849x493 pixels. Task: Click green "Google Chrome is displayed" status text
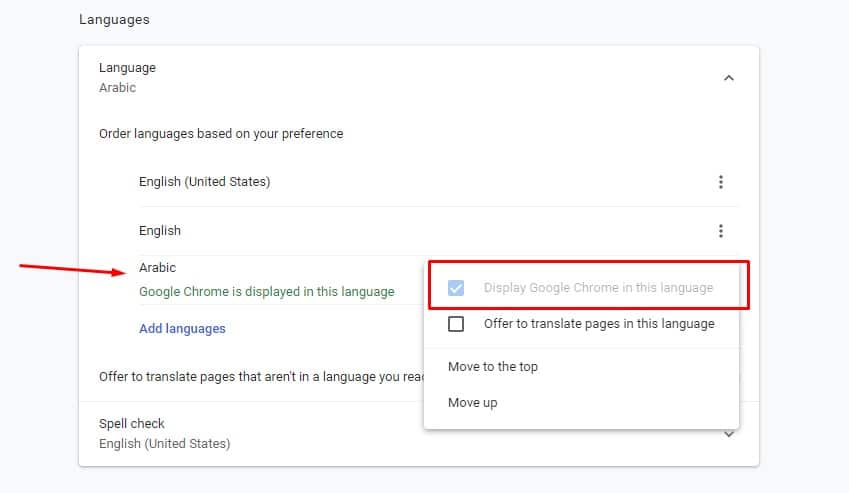266,292
